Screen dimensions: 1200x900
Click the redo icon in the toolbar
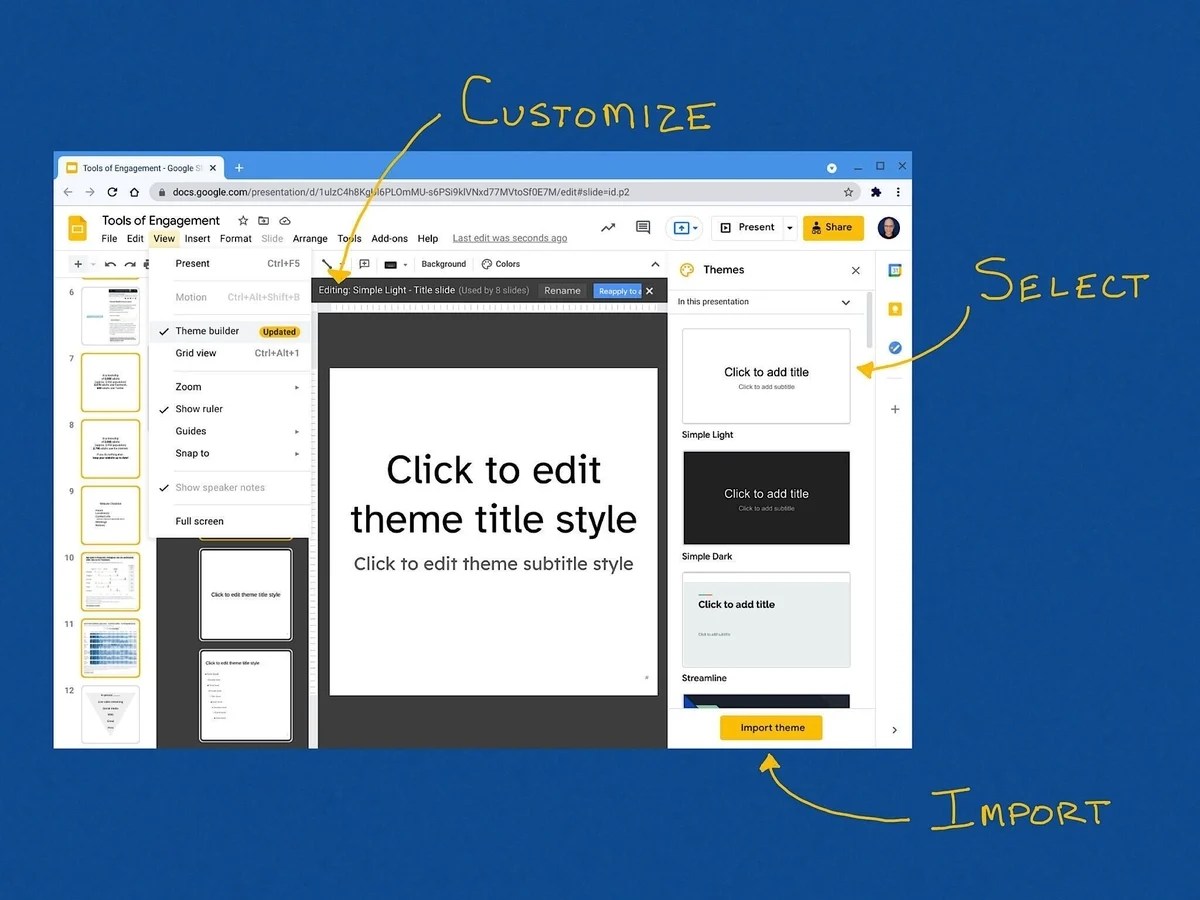coord(130,263)
